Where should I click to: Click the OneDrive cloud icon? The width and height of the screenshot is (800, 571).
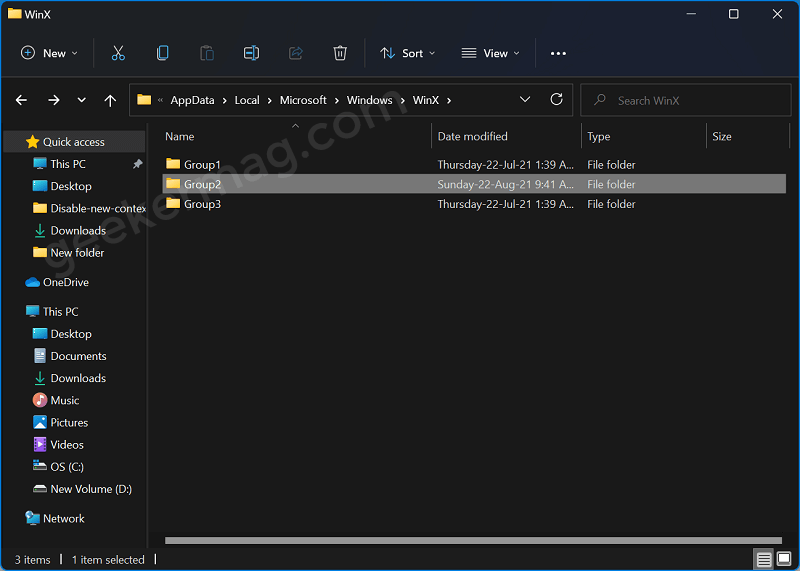point(33,282)
